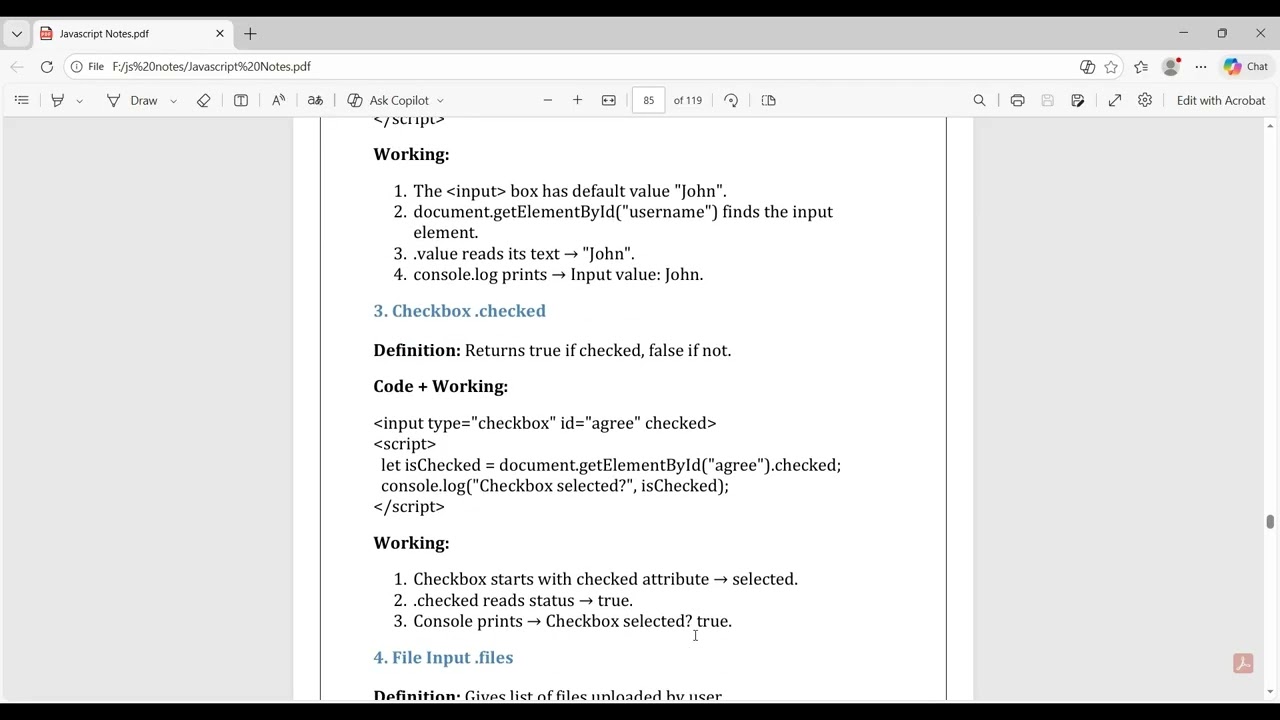Open the favorites list
The height and width of the screenshot is (720, 1280).
pos(1141,67)
